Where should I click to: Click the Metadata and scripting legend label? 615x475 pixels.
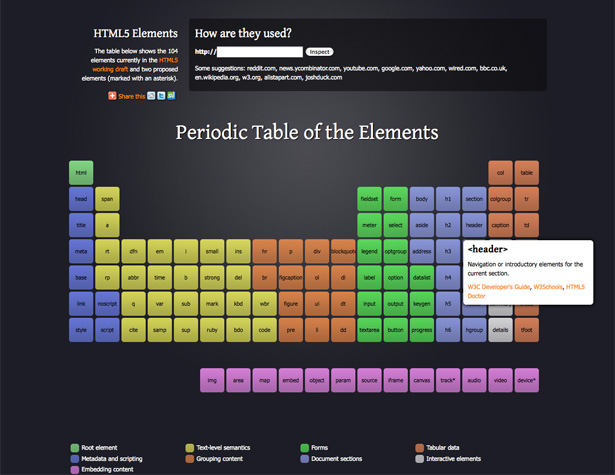112,459
